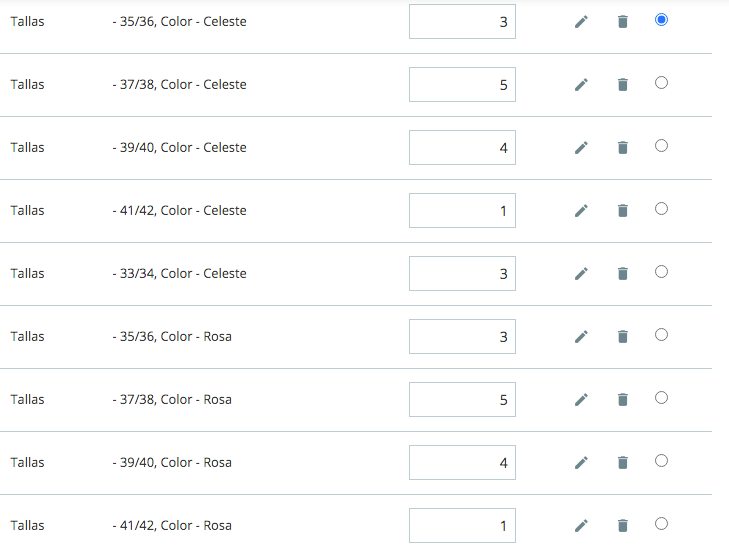Delete the 37/38 Celeste combination
This screenshot has width=729, height=556.
[623, 85]
